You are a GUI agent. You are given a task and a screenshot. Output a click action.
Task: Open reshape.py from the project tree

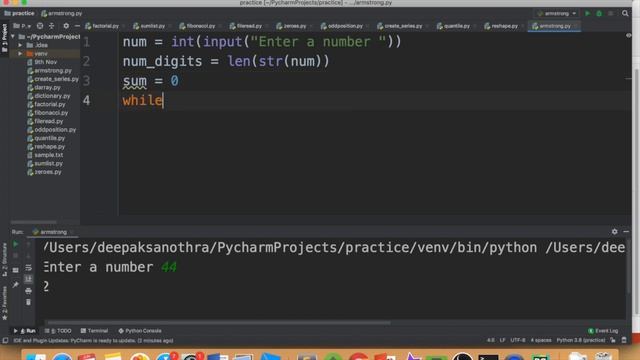(x=46, y=147)
